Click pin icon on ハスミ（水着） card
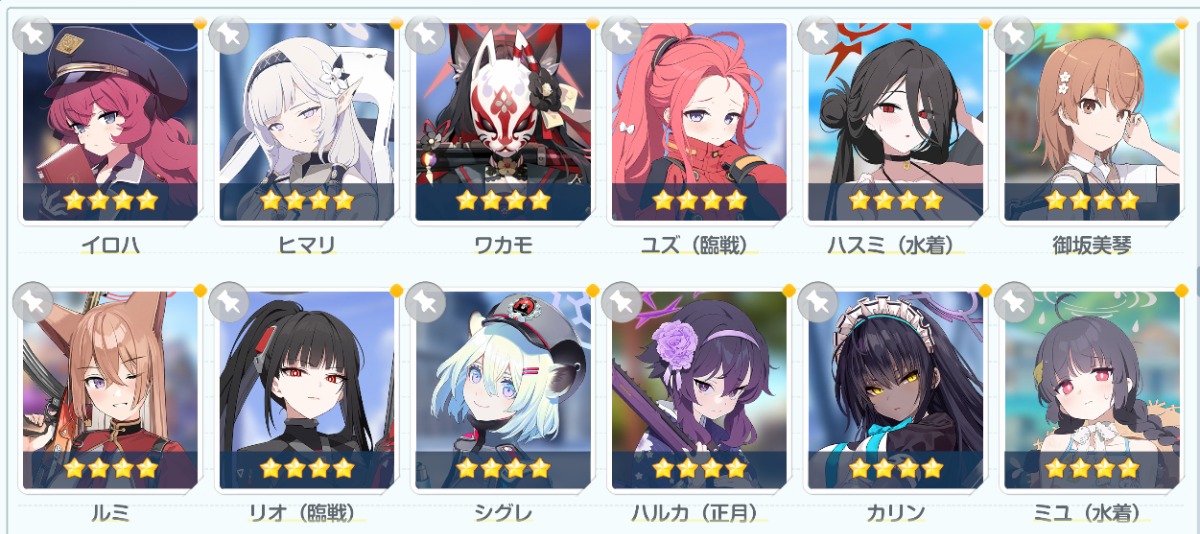The width and height of the screenshot is (1200, 534). point(818,34)
